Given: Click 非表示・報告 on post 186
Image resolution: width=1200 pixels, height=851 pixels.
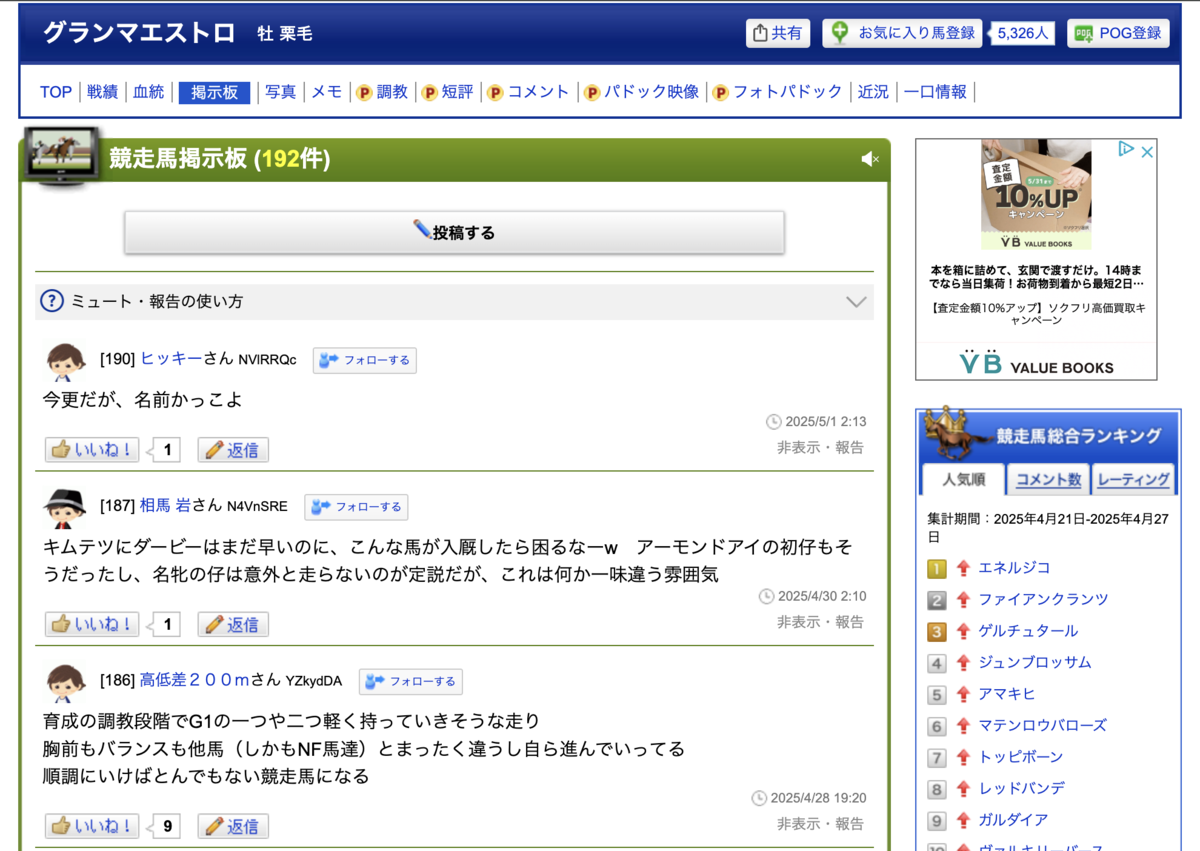Looking at the screenshot, I should pyautogui.click(x=820, y=823).
